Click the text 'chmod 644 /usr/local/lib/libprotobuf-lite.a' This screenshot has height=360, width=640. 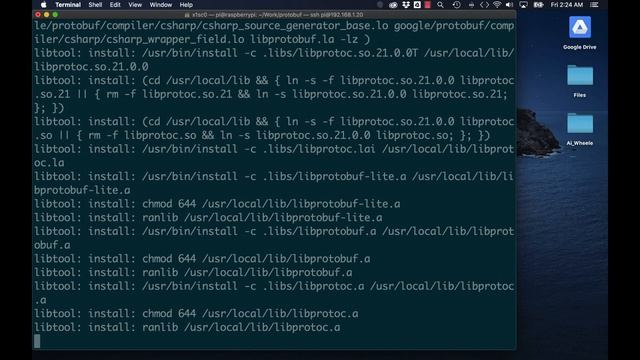[x=271, y=204]
